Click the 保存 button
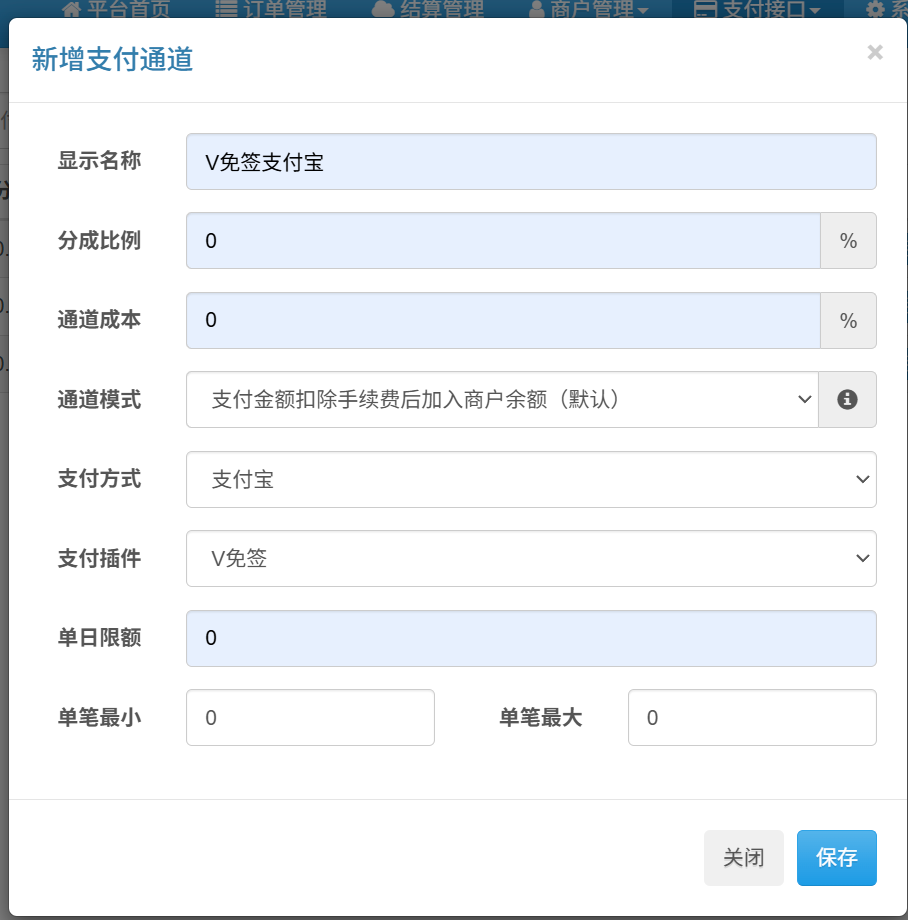The width and height of the screenshot is (908, 920). [x=836, y=858]
